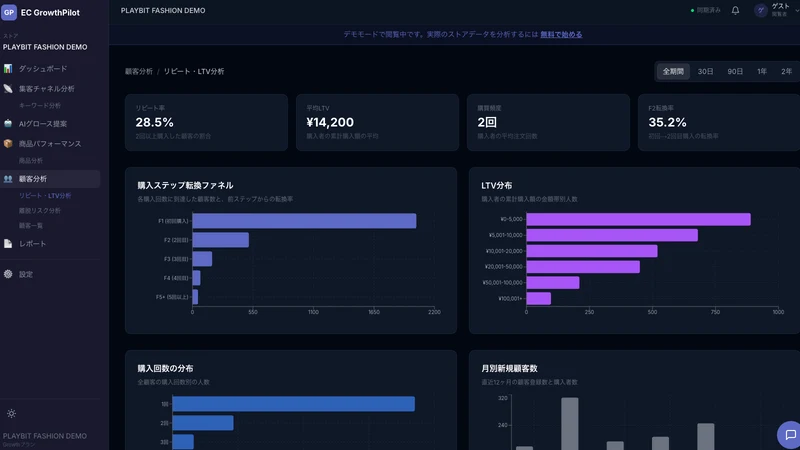Go to 商品分析 in the sidebar
This screenshot has height=450, width=800.
31,161
